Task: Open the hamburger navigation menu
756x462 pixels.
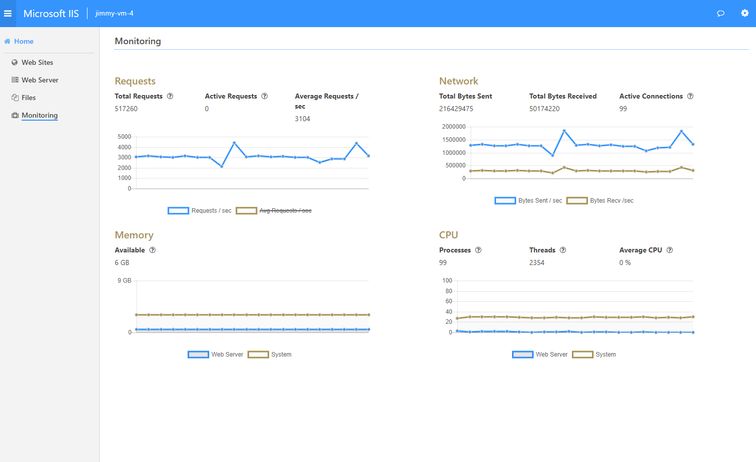Action: point(8,13)
